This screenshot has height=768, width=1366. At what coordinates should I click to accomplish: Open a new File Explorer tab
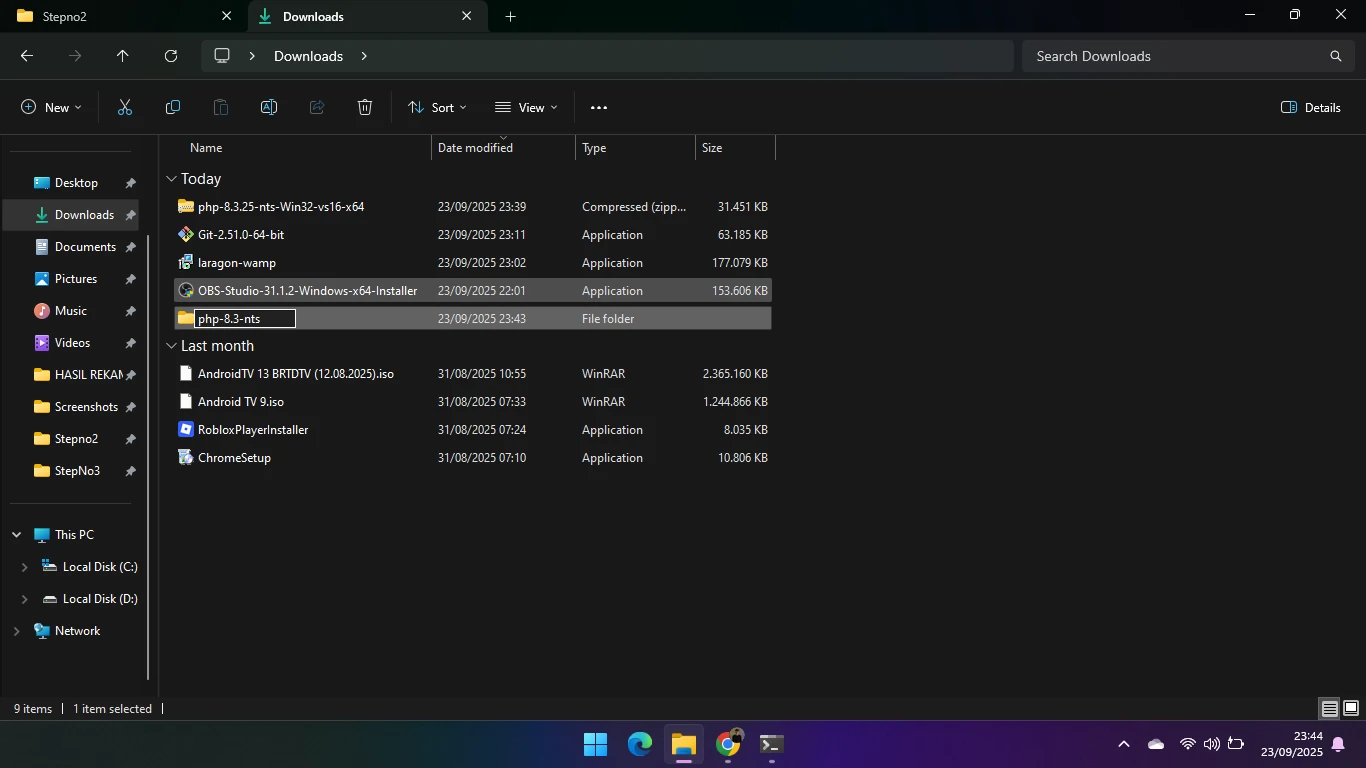(x=510, y=16)
